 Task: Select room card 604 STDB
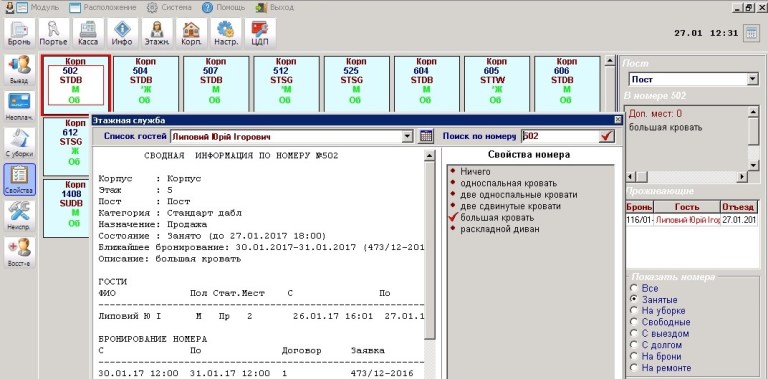click(427, 85)
